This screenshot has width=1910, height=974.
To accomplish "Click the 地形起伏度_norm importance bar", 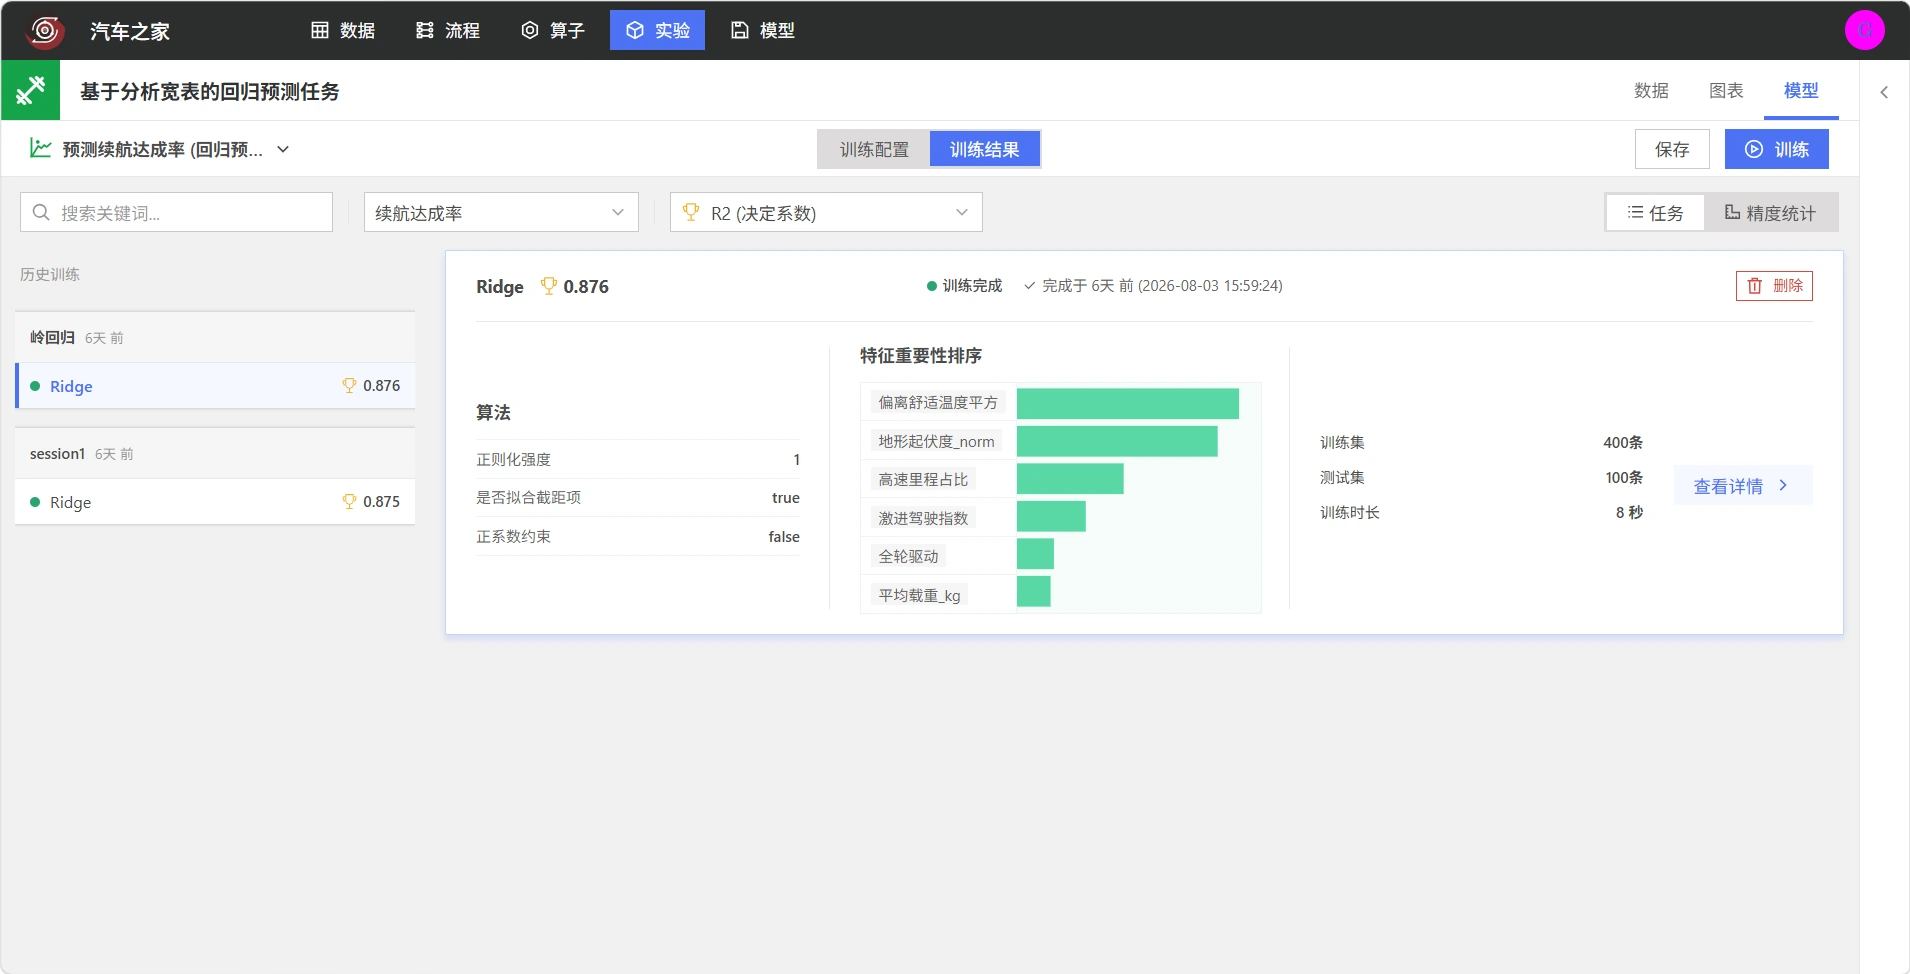I will coord(1117,441).
